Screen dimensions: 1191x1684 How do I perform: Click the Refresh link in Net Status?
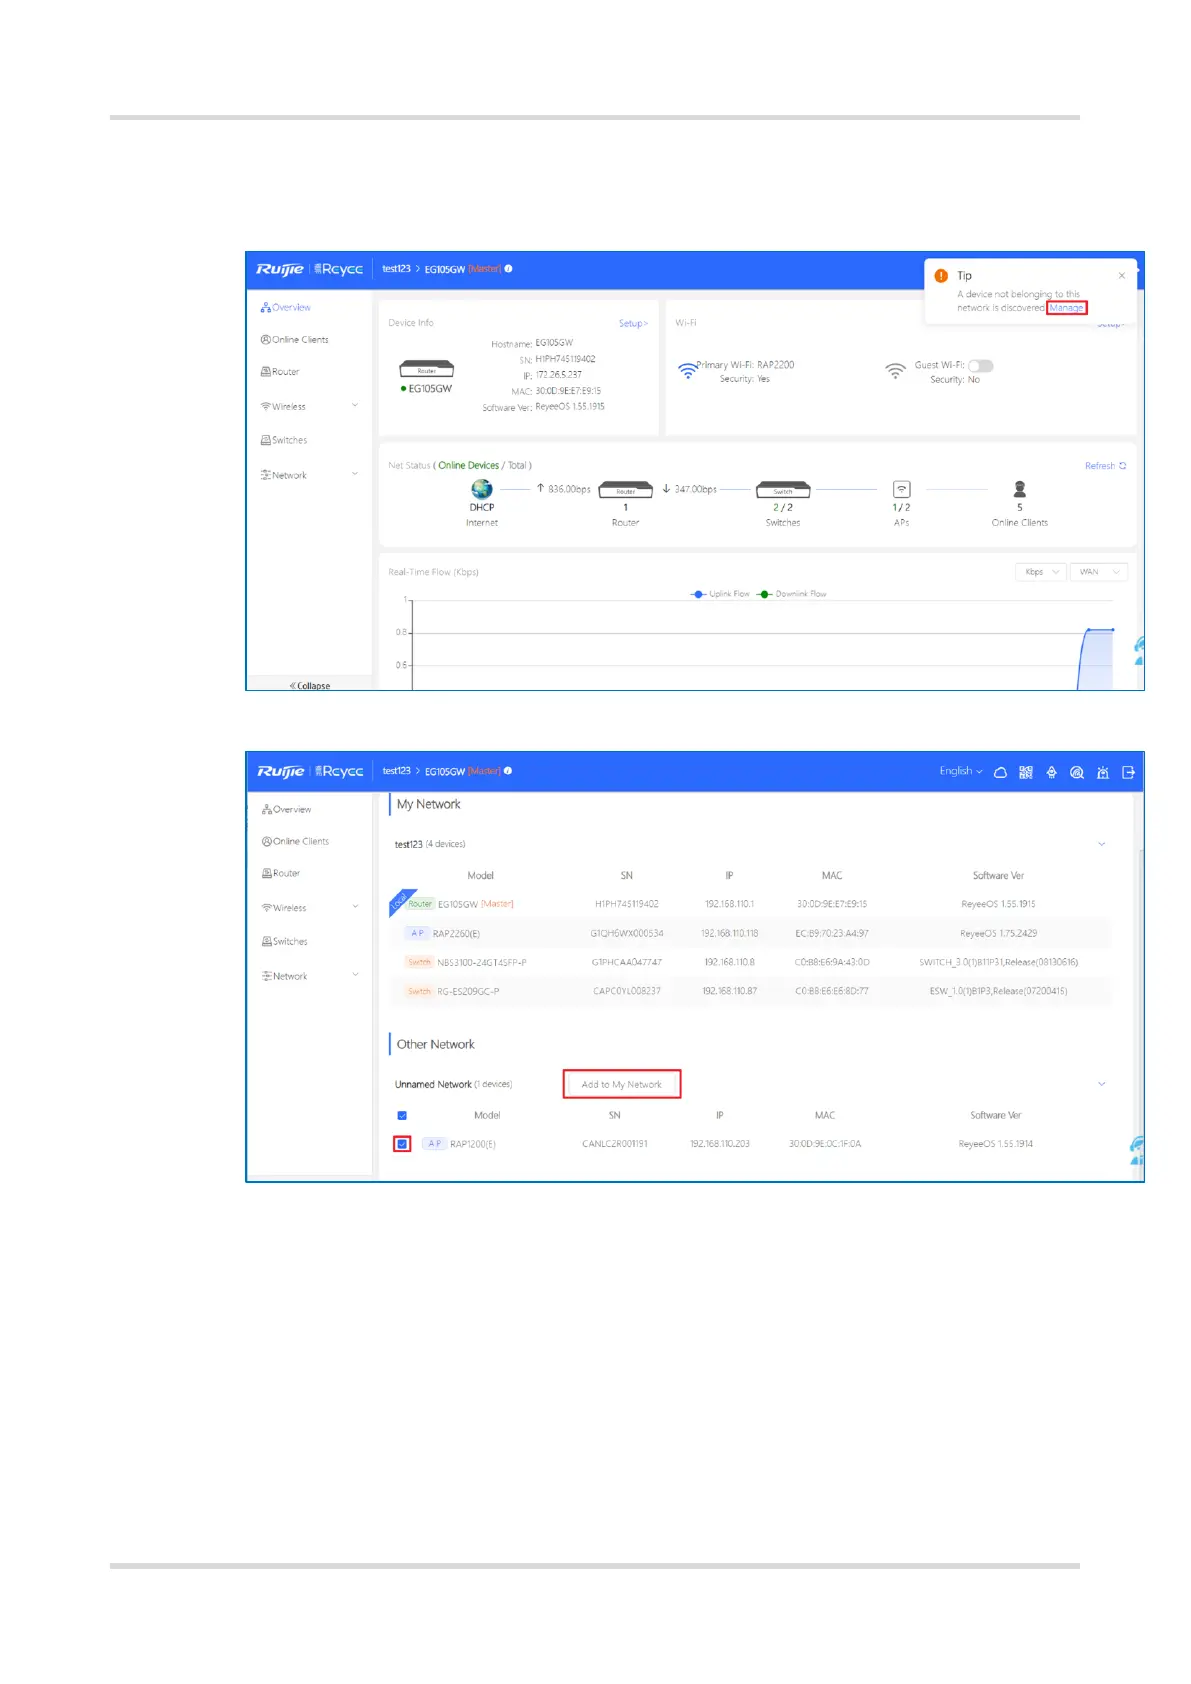(x=1106, y=466)
